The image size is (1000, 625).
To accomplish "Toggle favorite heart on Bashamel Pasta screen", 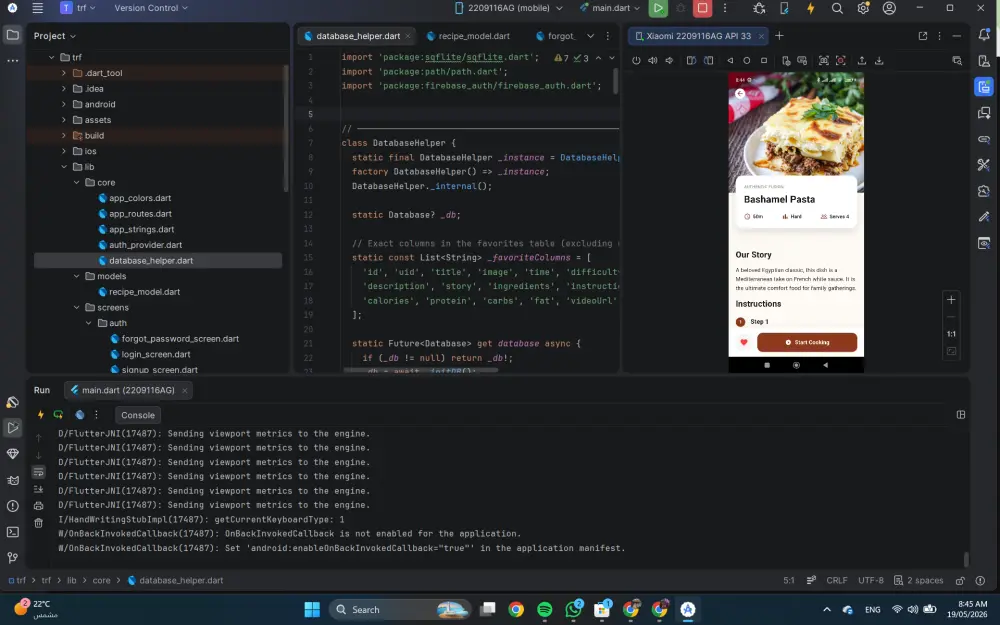I will [743, 342].
